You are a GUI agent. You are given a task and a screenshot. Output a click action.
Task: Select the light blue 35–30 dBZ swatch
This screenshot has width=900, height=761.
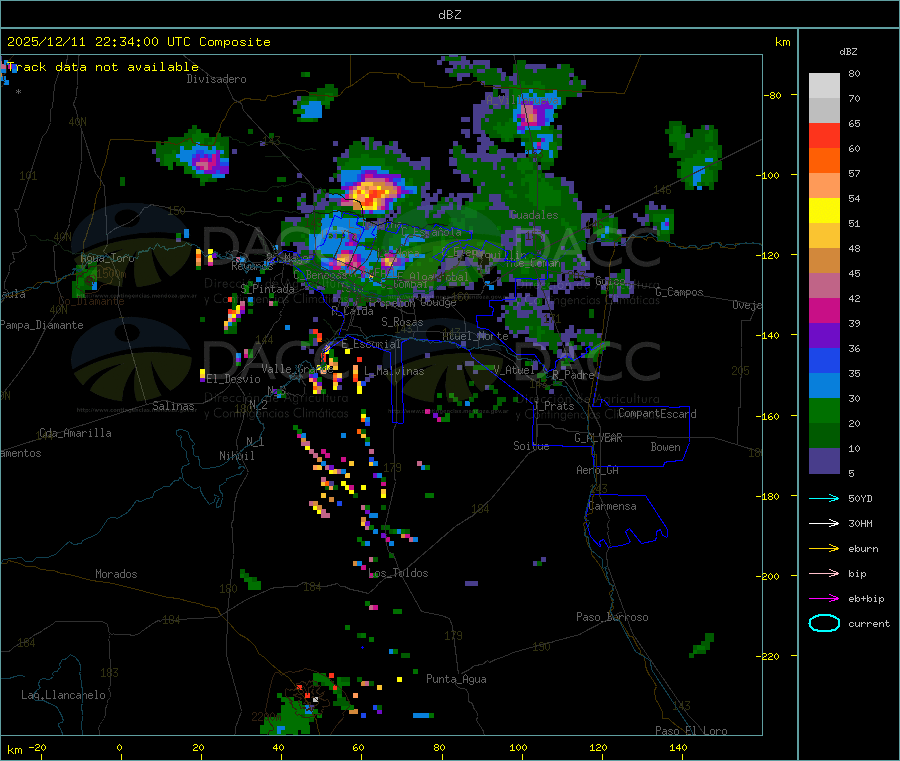coord(824,386)
